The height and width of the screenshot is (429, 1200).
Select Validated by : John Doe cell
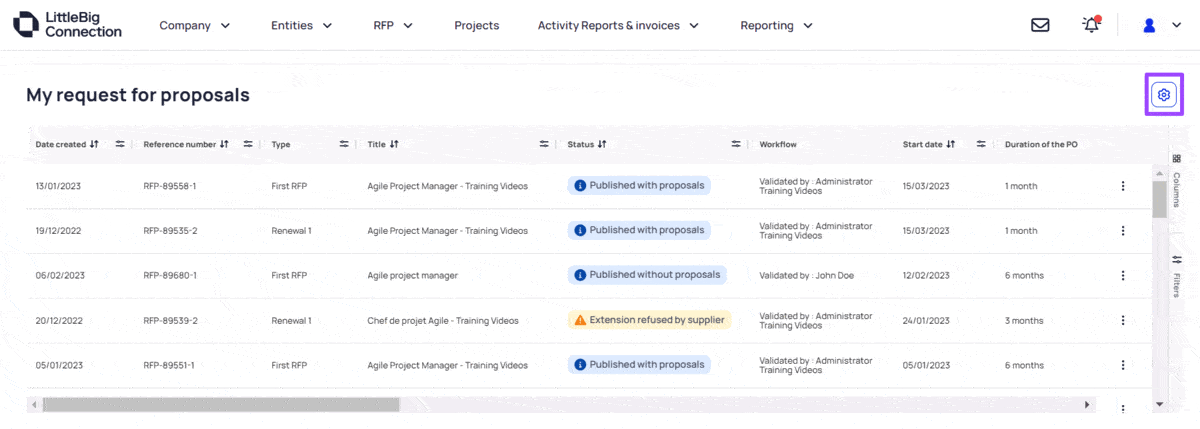806,275
